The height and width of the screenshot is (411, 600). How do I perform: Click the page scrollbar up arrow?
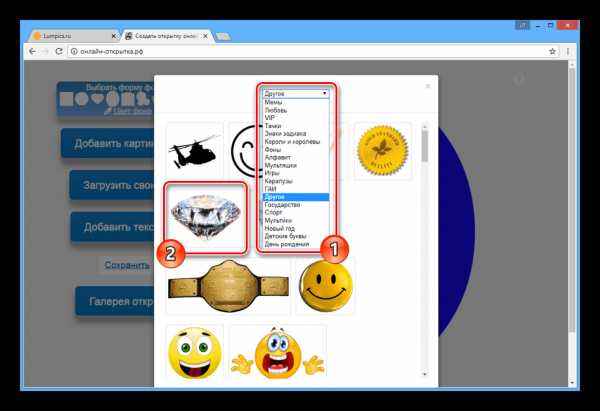point(572,64)
